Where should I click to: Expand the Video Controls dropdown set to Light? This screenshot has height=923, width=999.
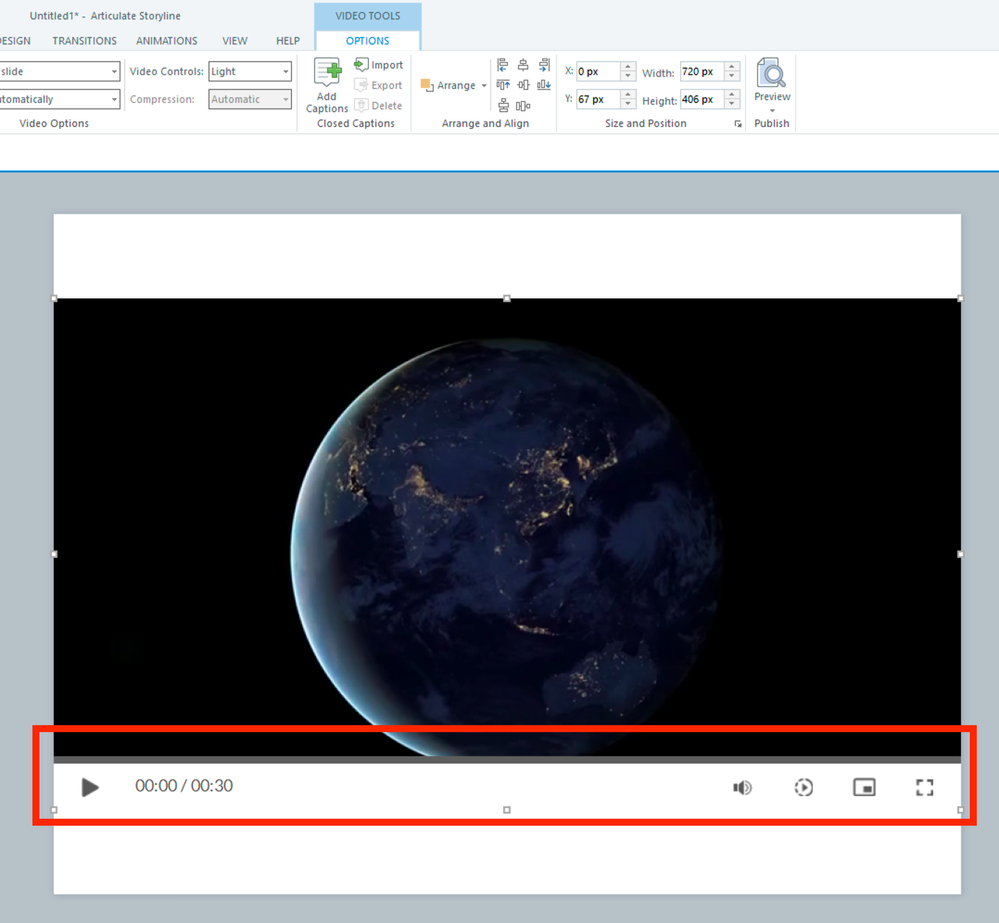pos(285,72)
